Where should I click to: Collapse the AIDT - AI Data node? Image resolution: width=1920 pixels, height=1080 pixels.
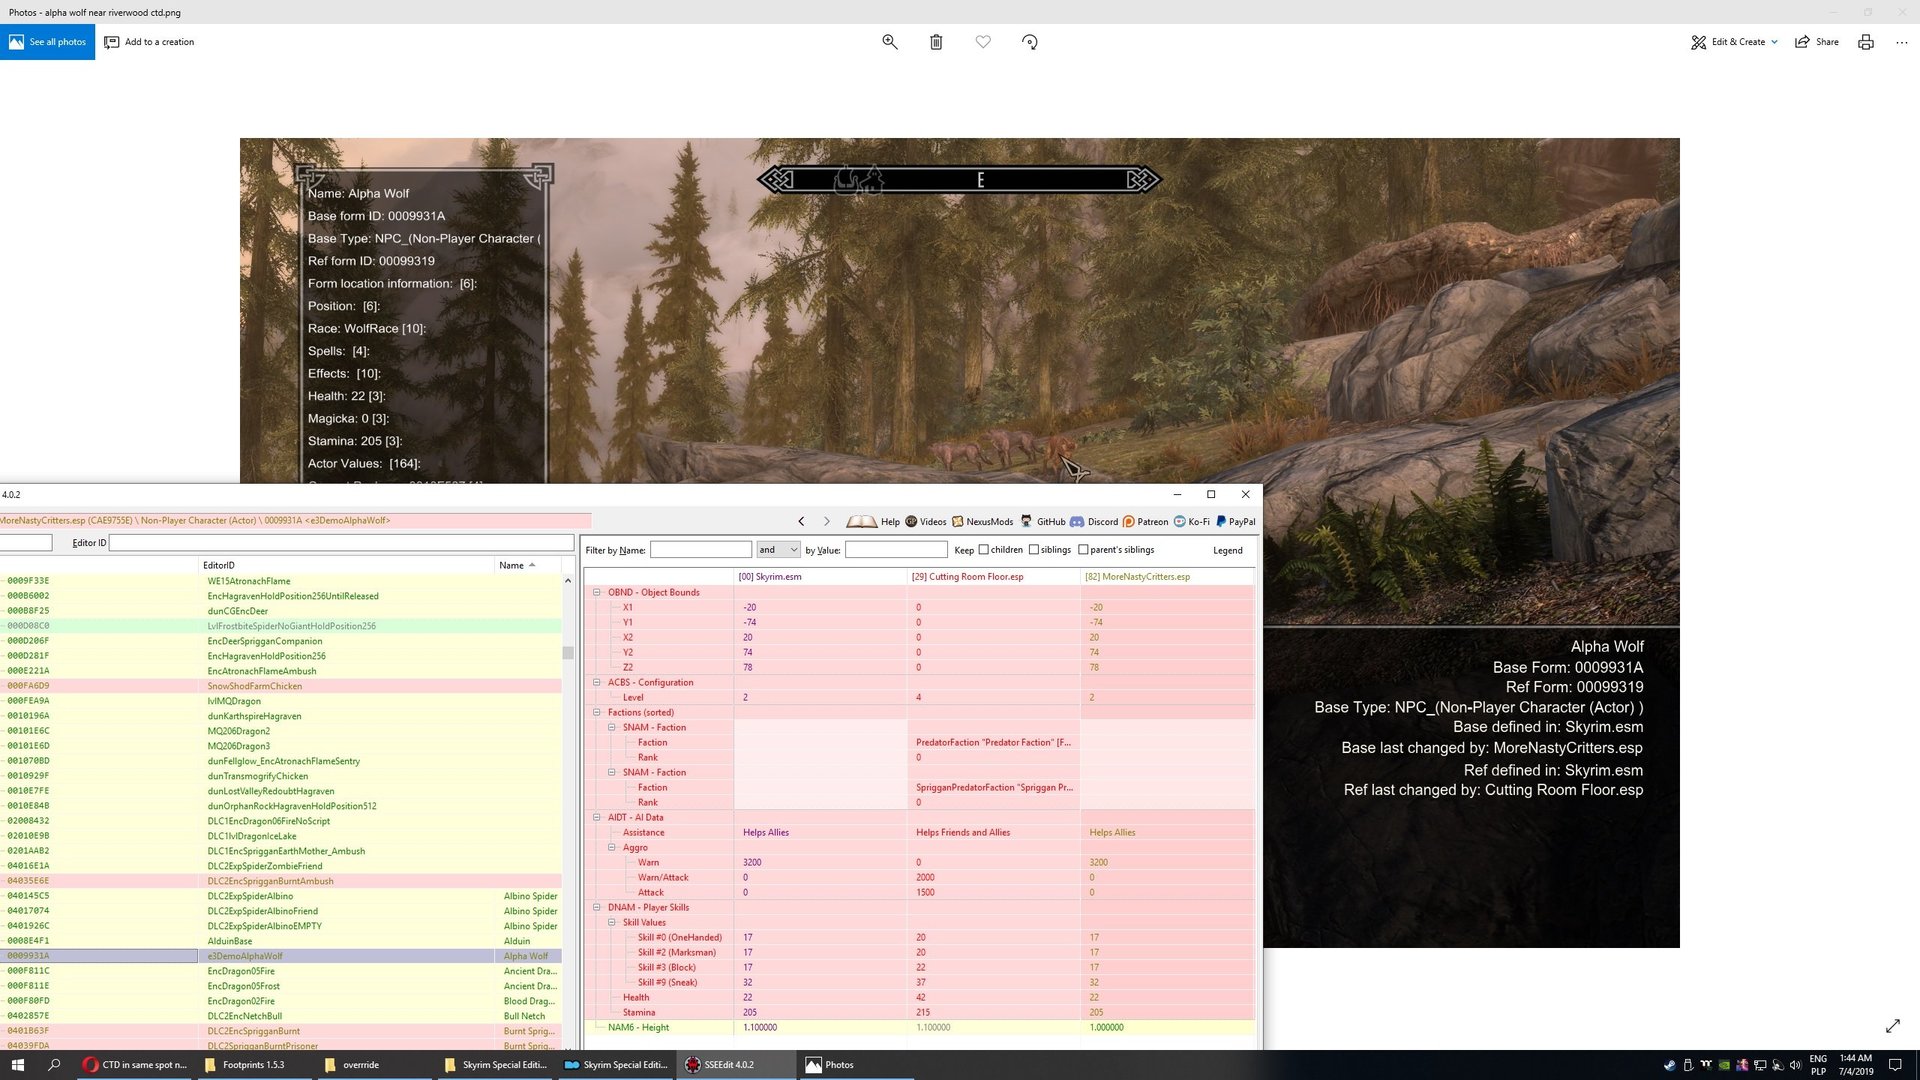pyautogui.click(x=597, y=817)
